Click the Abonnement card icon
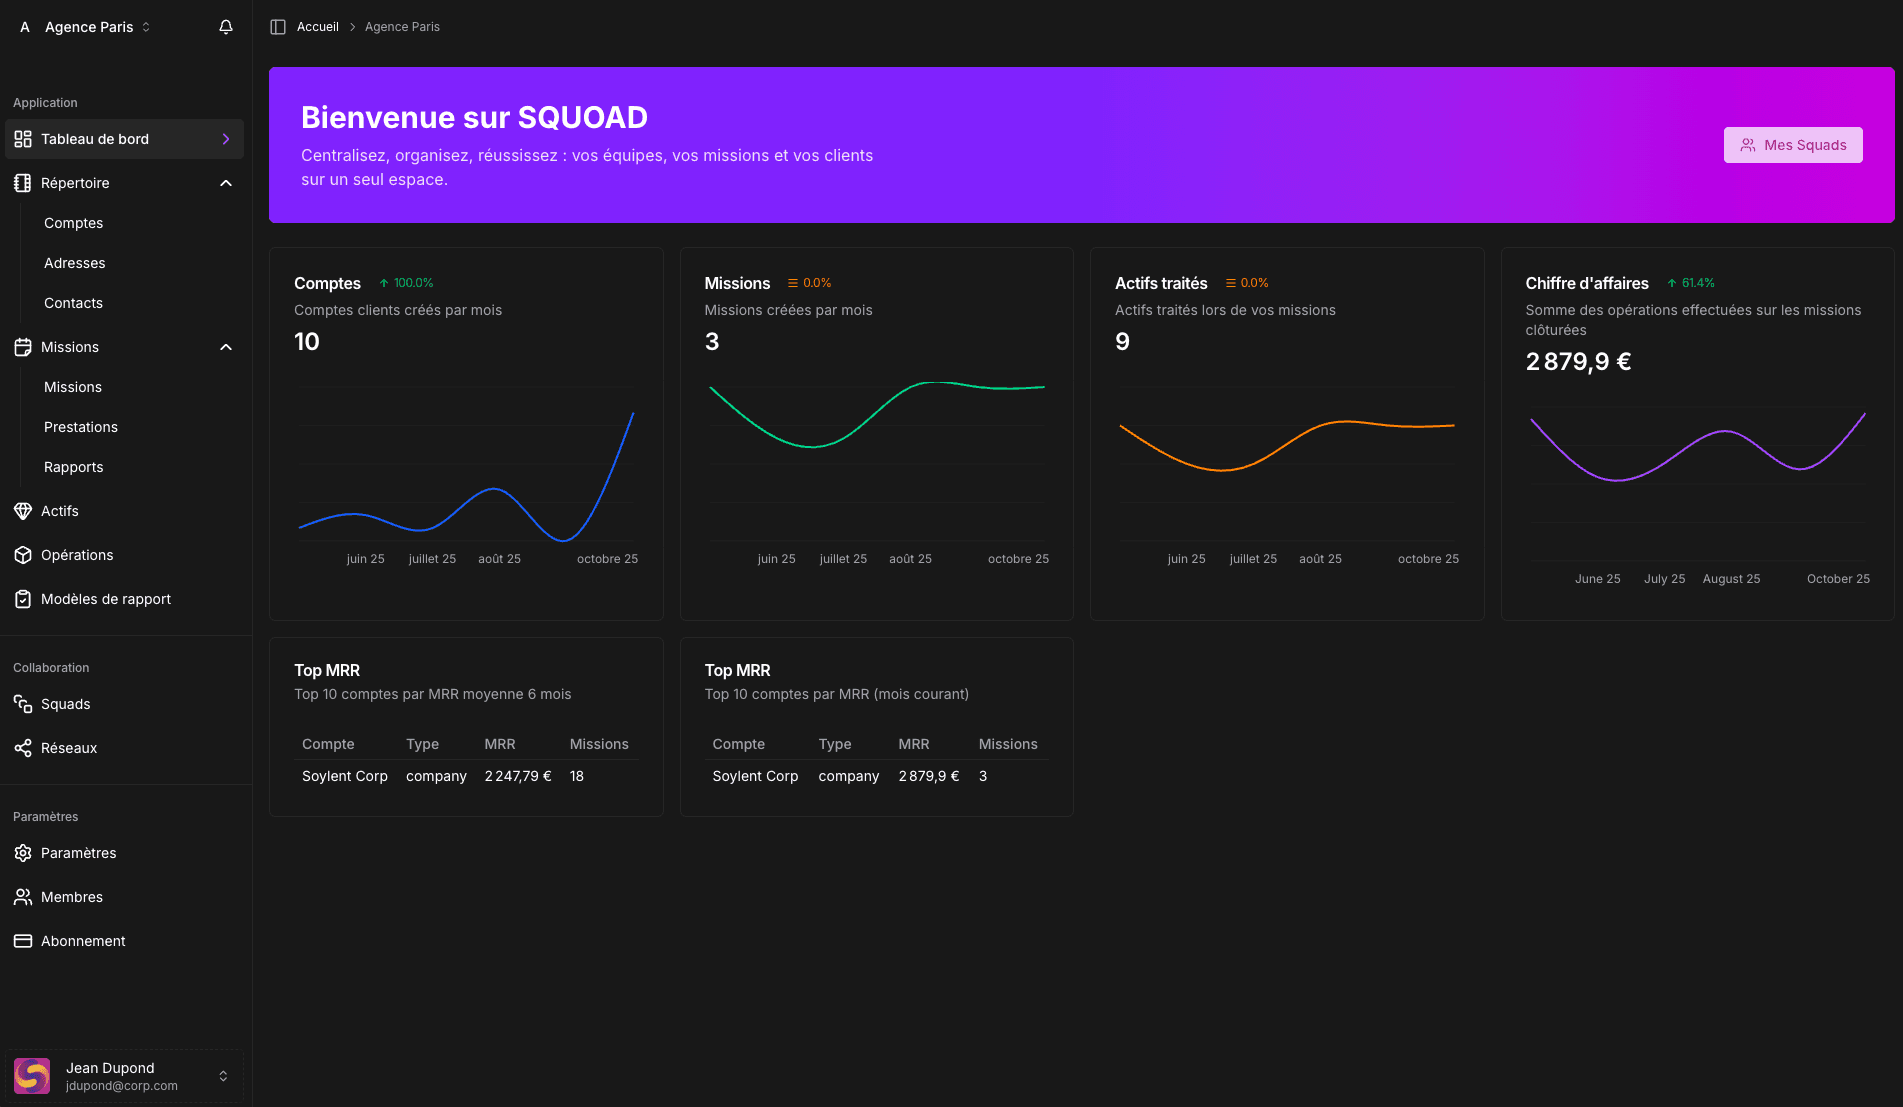The image size is (1903, 1107). click(x=23, y=941)
